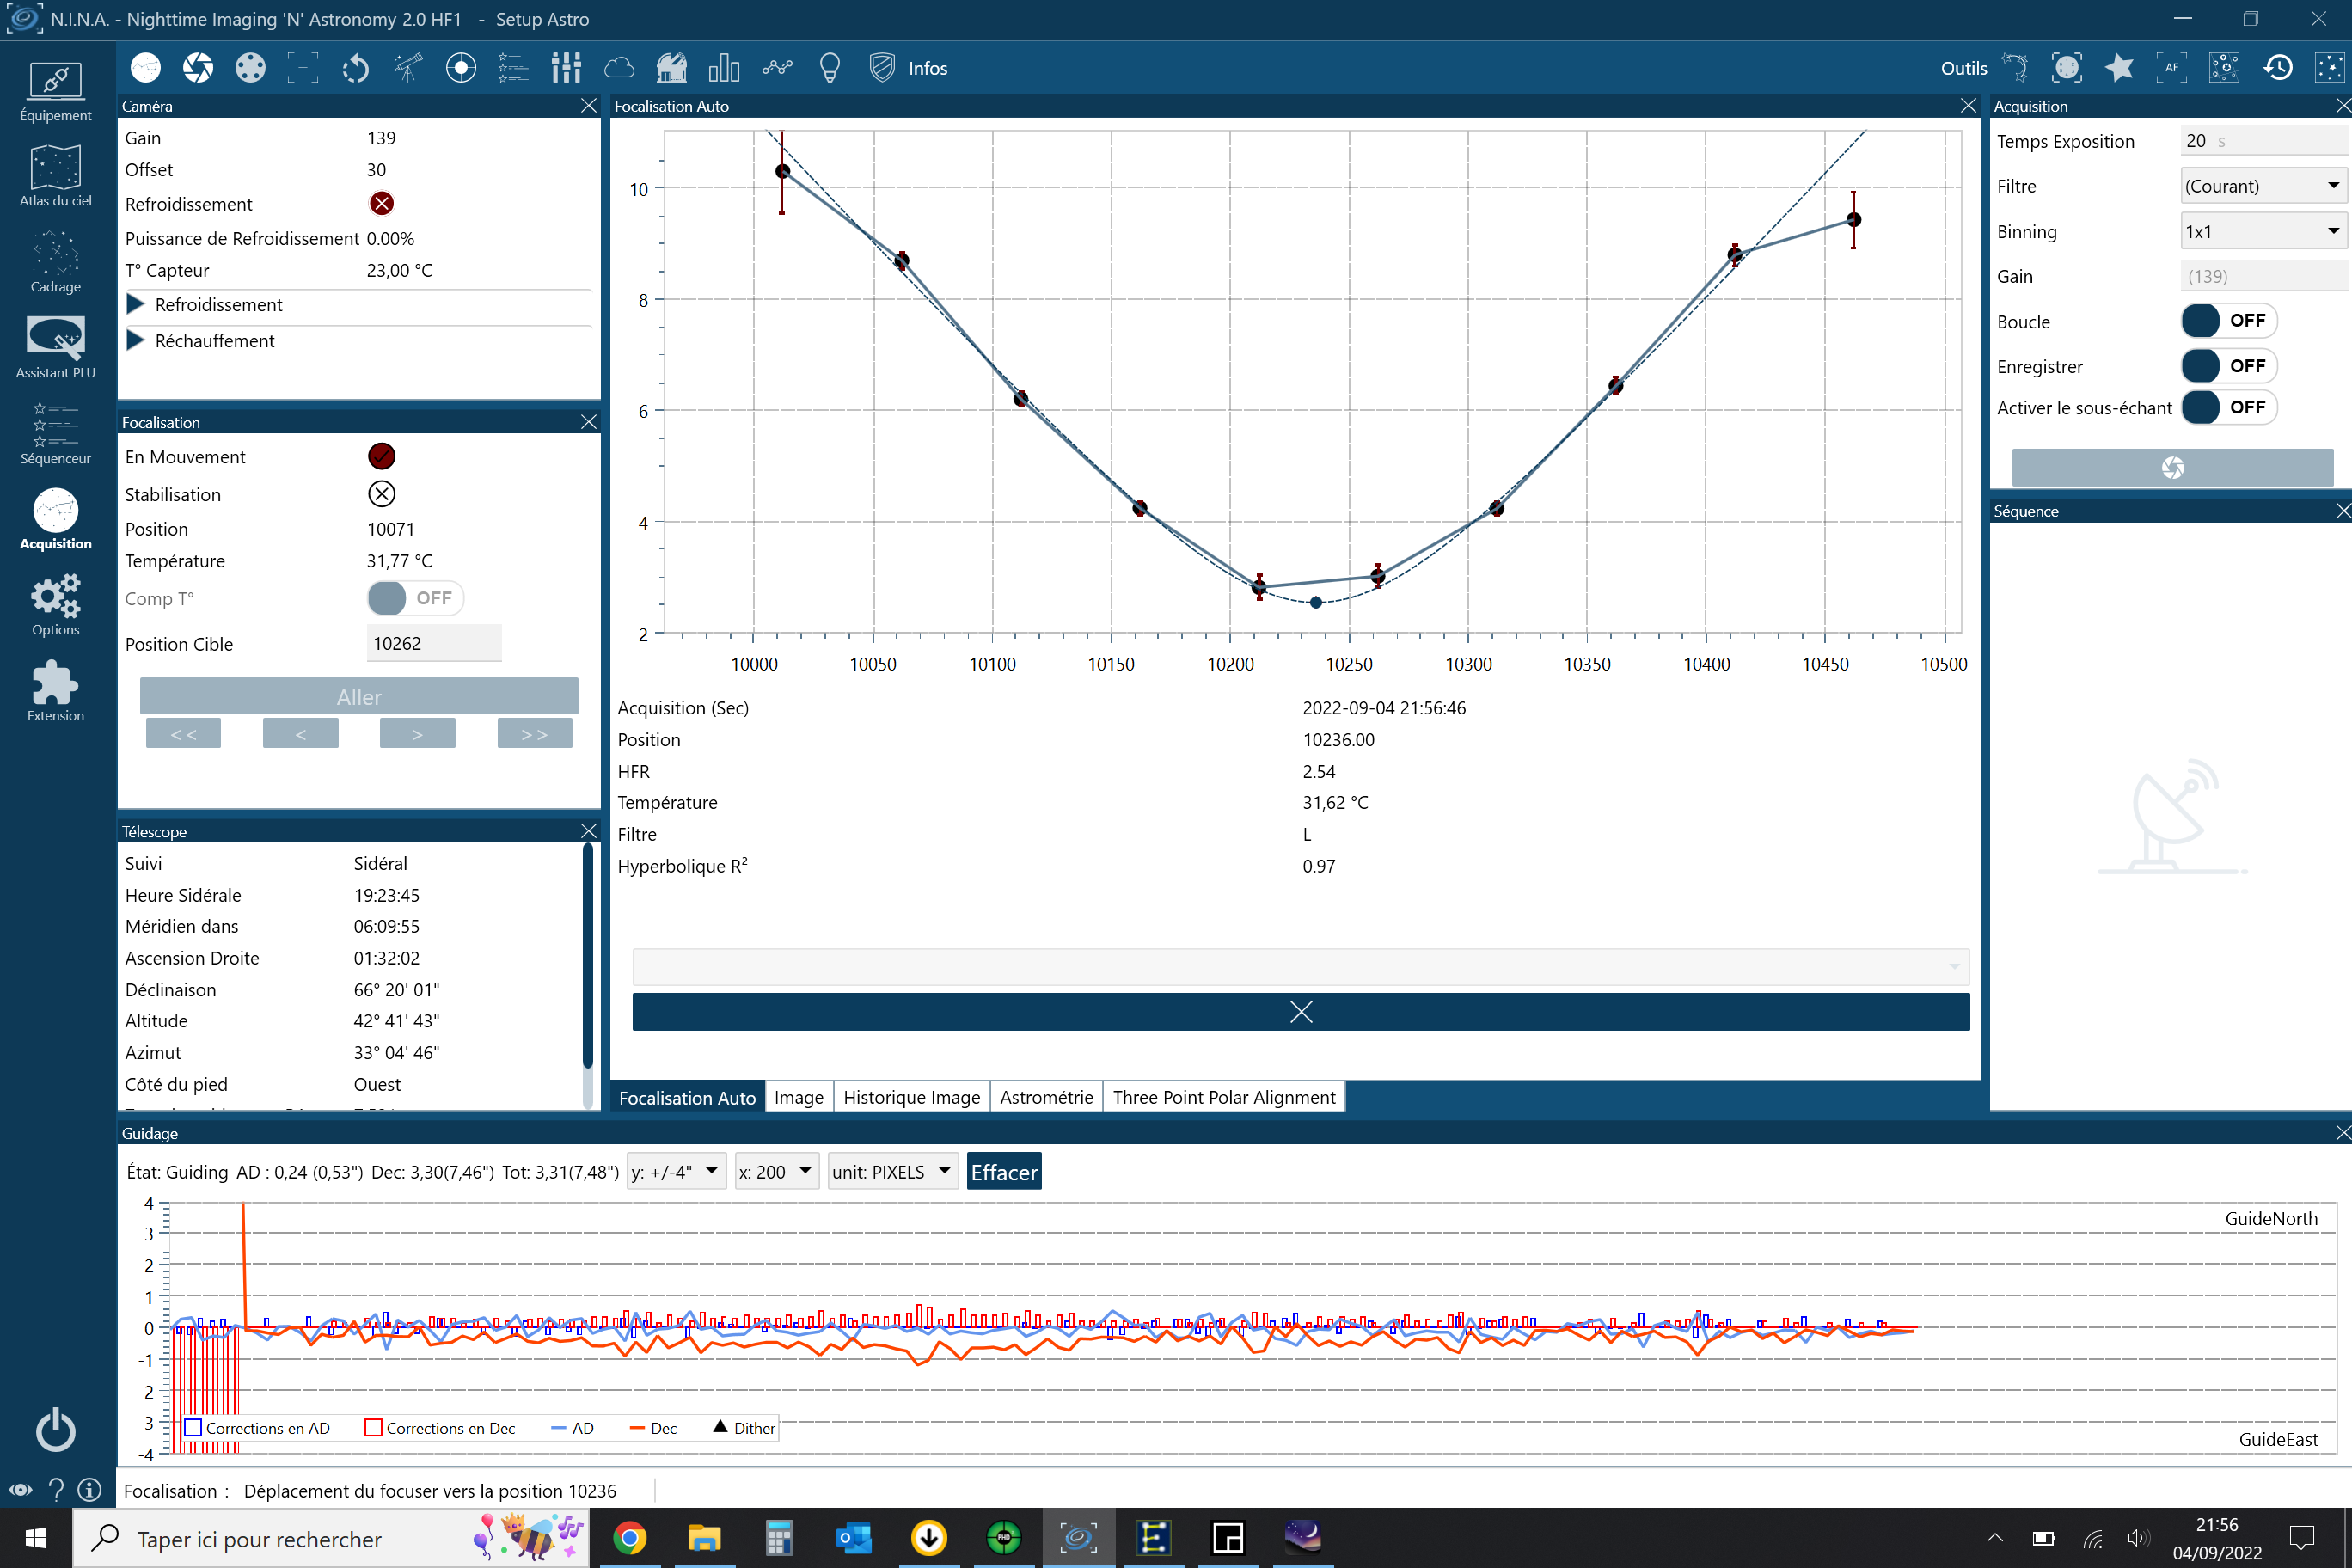This screenshot has width=2352, height=1568.
Task: Click the Effacer button in Guidage
Action: point(1003,1172)
